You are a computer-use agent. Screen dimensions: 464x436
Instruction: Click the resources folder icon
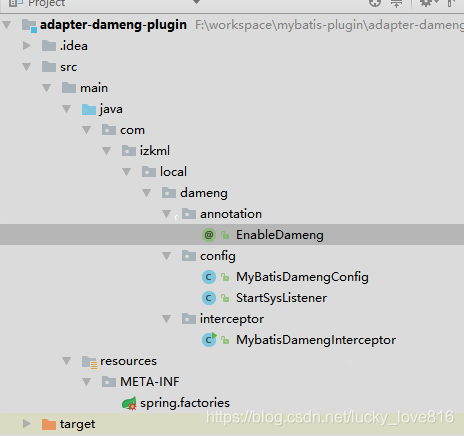pyautogui.click(x=89, y=362)
